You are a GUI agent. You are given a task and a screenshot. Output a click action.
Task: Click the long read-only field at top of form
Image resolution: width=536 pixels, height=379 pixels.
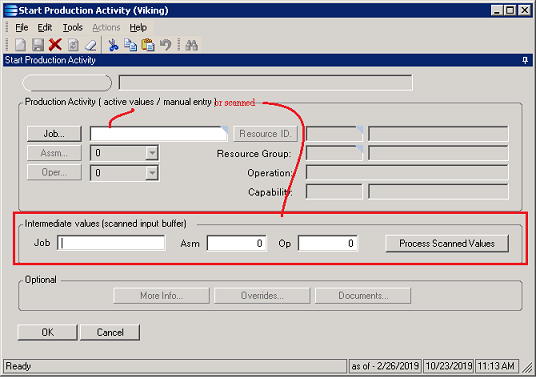[x=266, y=83]
